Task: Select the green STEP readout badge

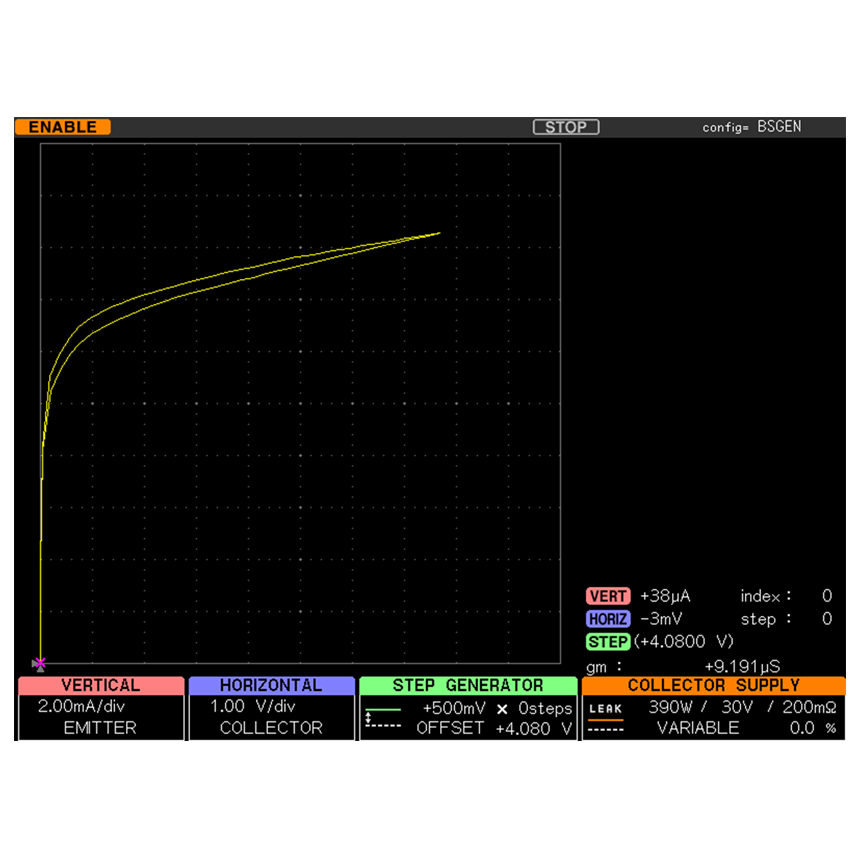Action: [608, 641]
